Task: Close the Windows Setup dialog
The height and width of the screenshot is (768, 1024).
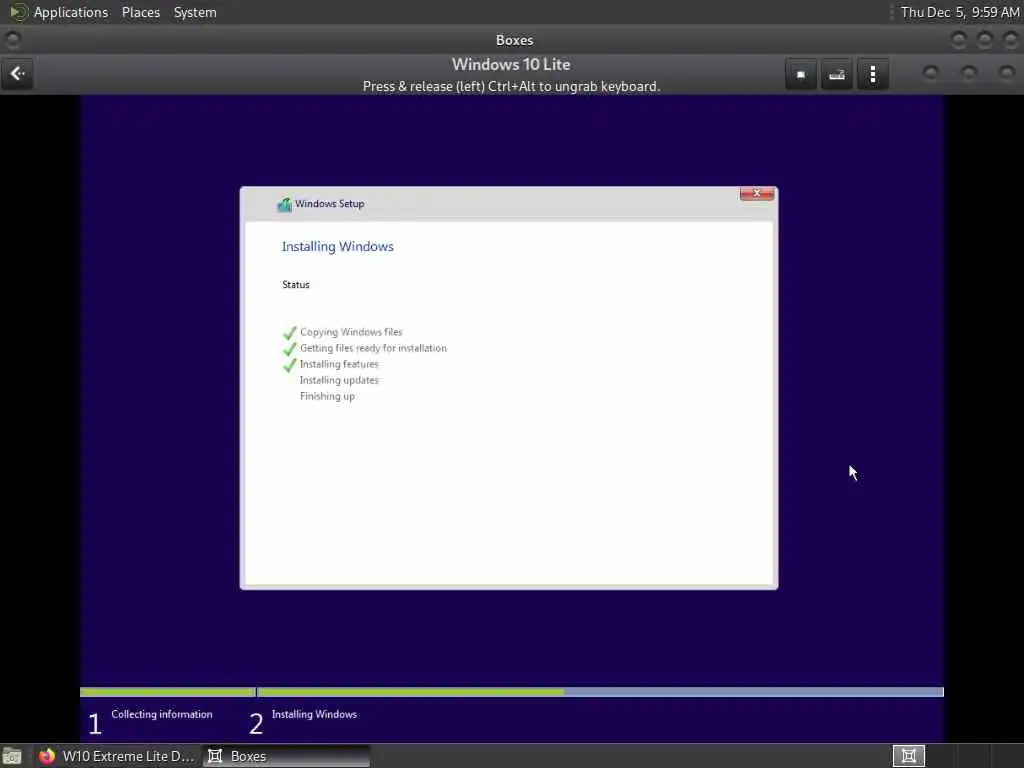Action: (757, 193)
